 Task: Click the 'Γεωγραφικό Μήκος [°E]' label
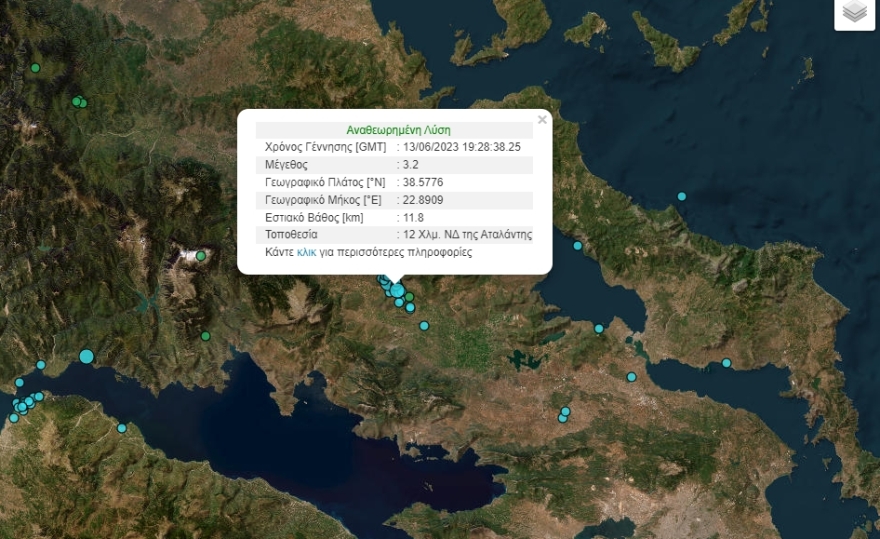pyautogui.click(x=323, y=200)
